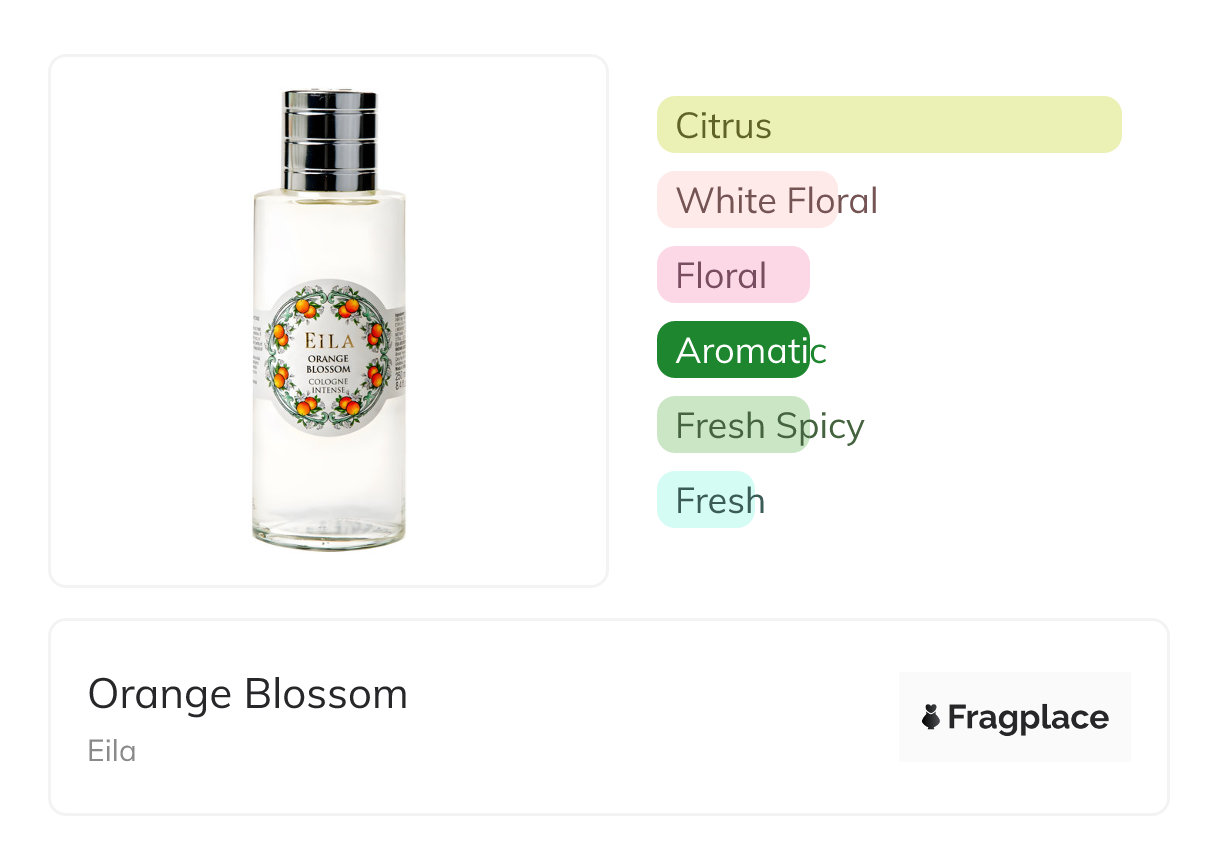The image size is (1218, 864).
Task: Click COLOGNE INTENSE on the bottle label
Action: click(x=328, y=388)
